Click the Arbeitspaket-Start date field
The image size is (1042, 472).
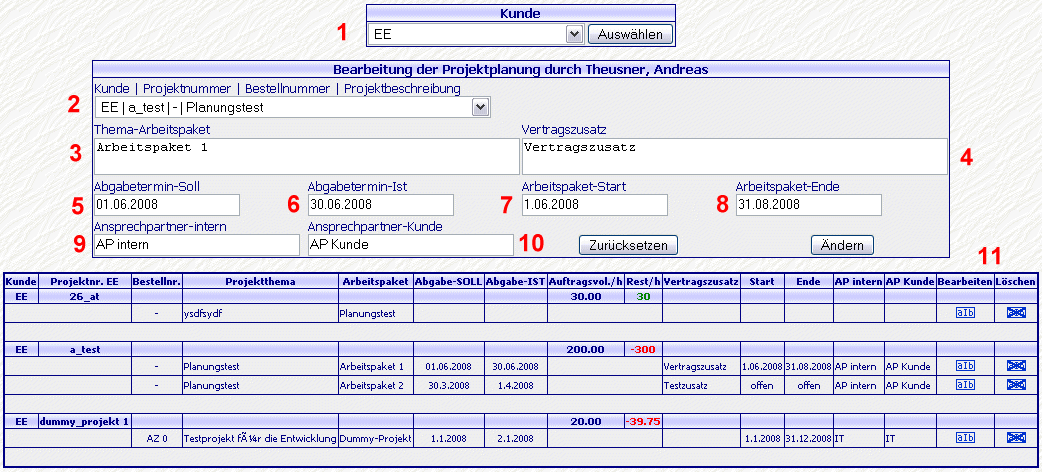(595, 205)
